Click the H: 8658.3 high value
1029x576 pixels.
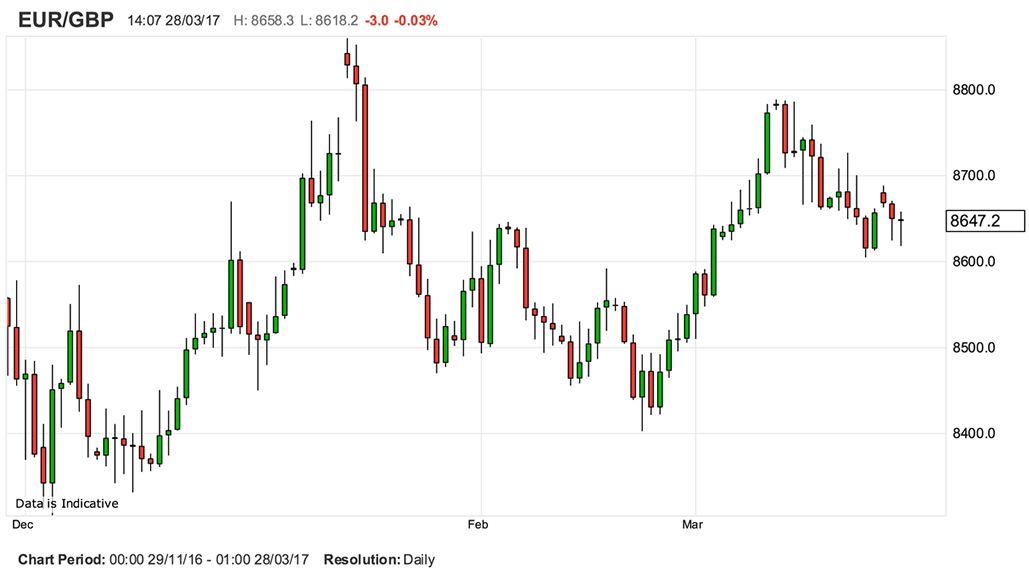[x=266, y=21]
